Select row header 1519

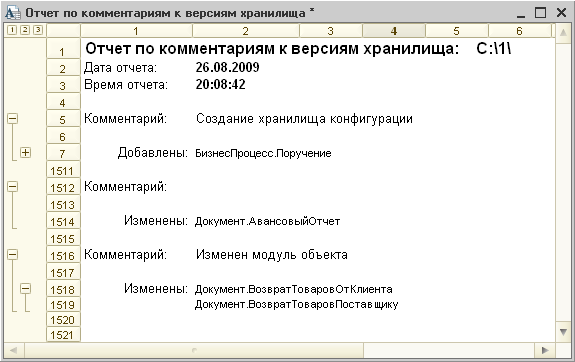pyautogui.click(x=63, y=304)
